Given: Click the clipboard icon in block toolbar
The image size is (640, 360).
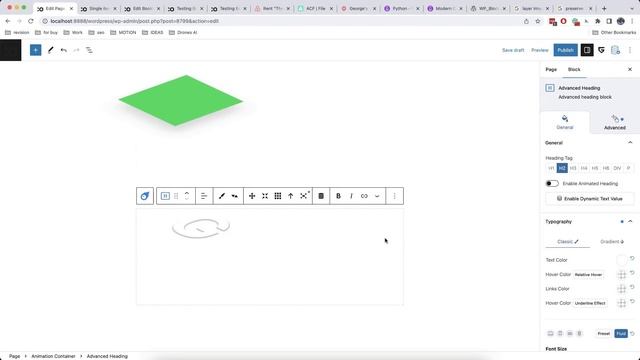Looking at the screenshot, I should pos(321,196).
